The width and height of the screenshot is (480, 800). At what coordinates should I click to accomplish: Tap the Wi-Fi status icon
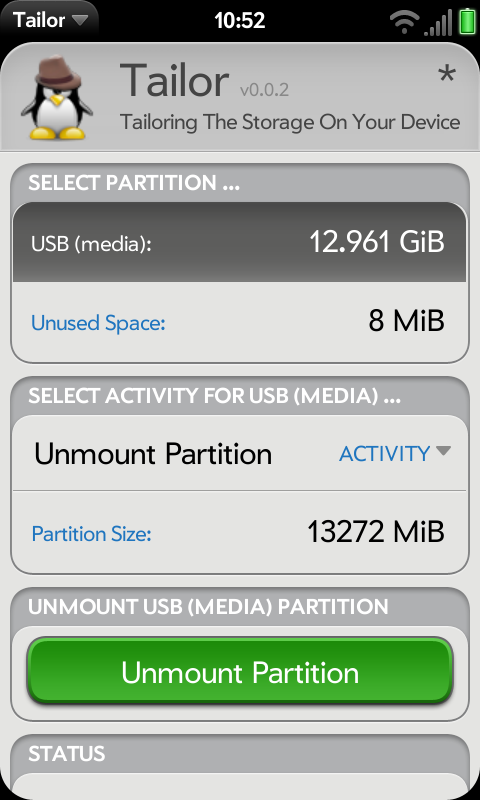pos(405,22)
